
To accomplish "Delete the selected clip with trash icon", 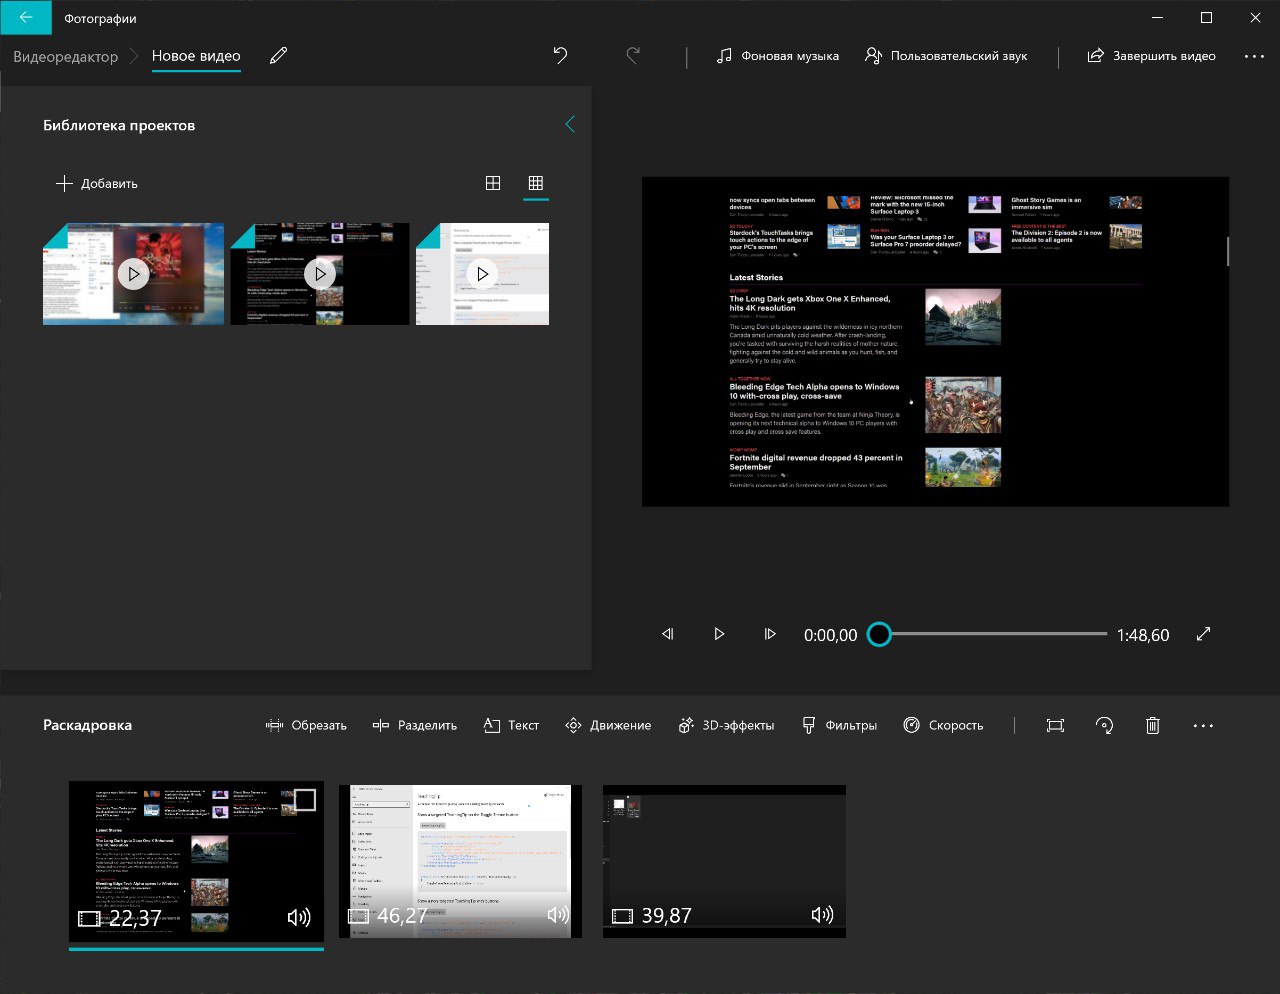I will click(1152, 725).
